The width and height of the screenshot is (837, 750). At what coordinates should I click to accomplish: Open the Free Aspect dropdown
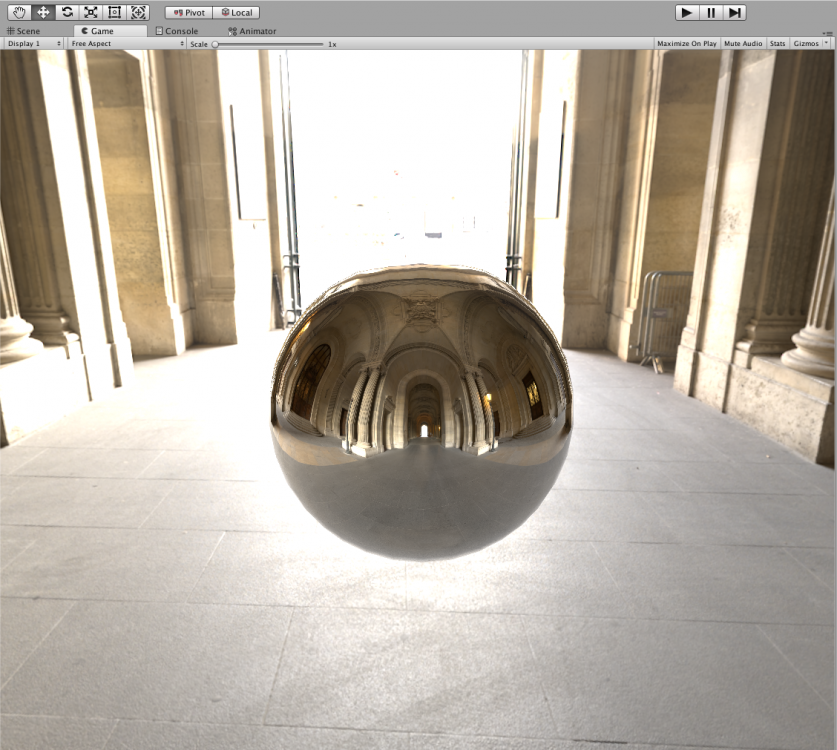(127, 44)
